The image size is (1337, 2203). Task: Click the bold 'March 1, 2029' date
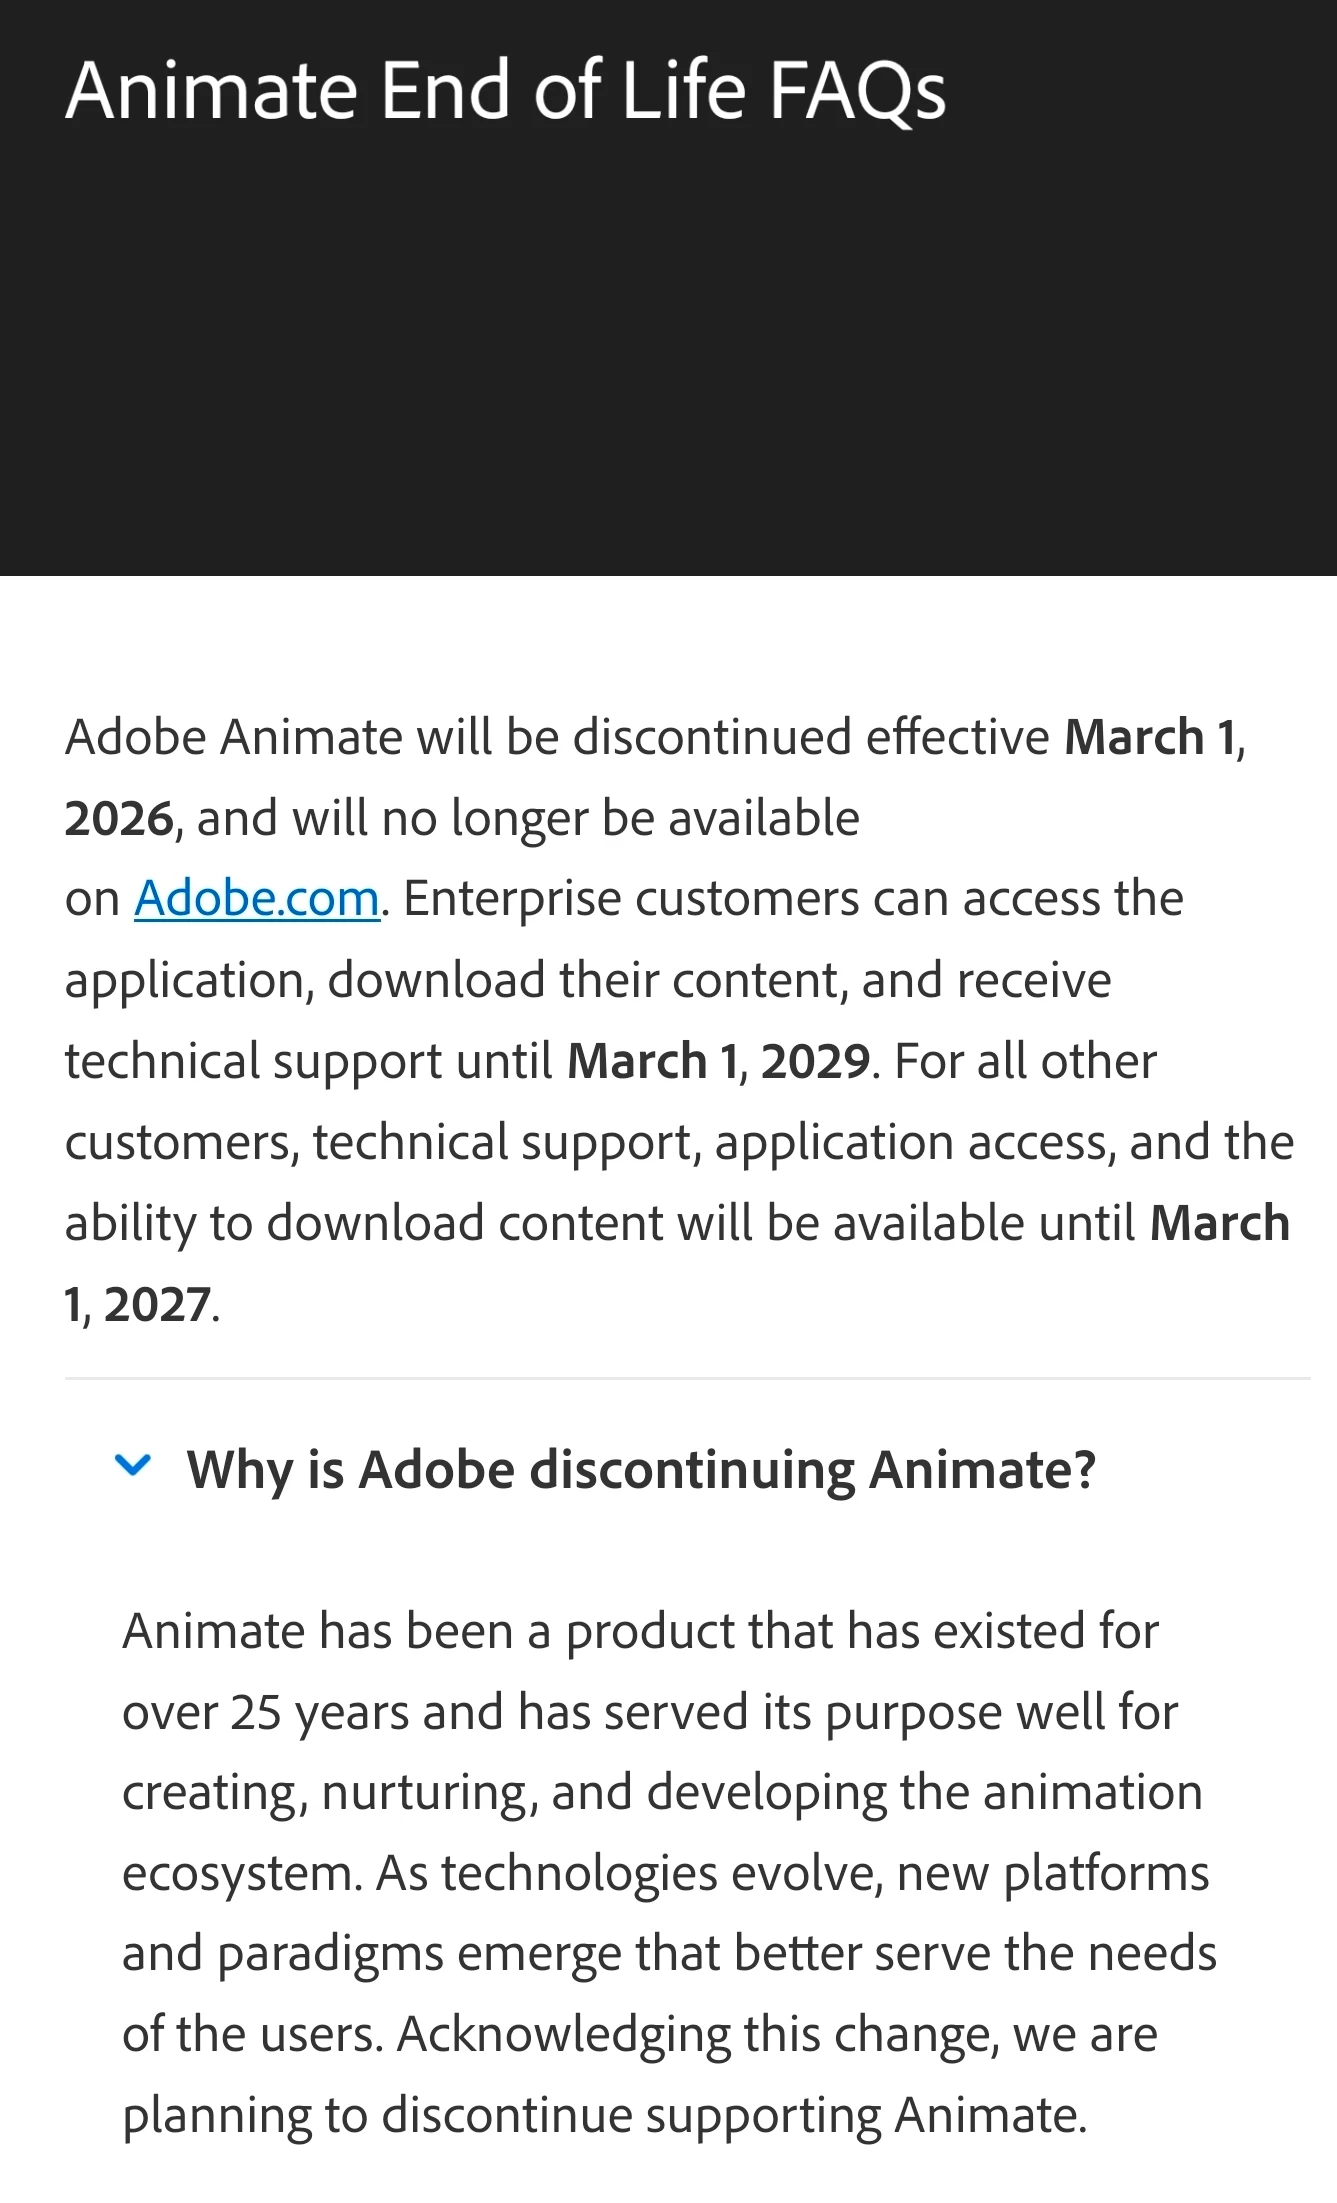(718, 1061)
